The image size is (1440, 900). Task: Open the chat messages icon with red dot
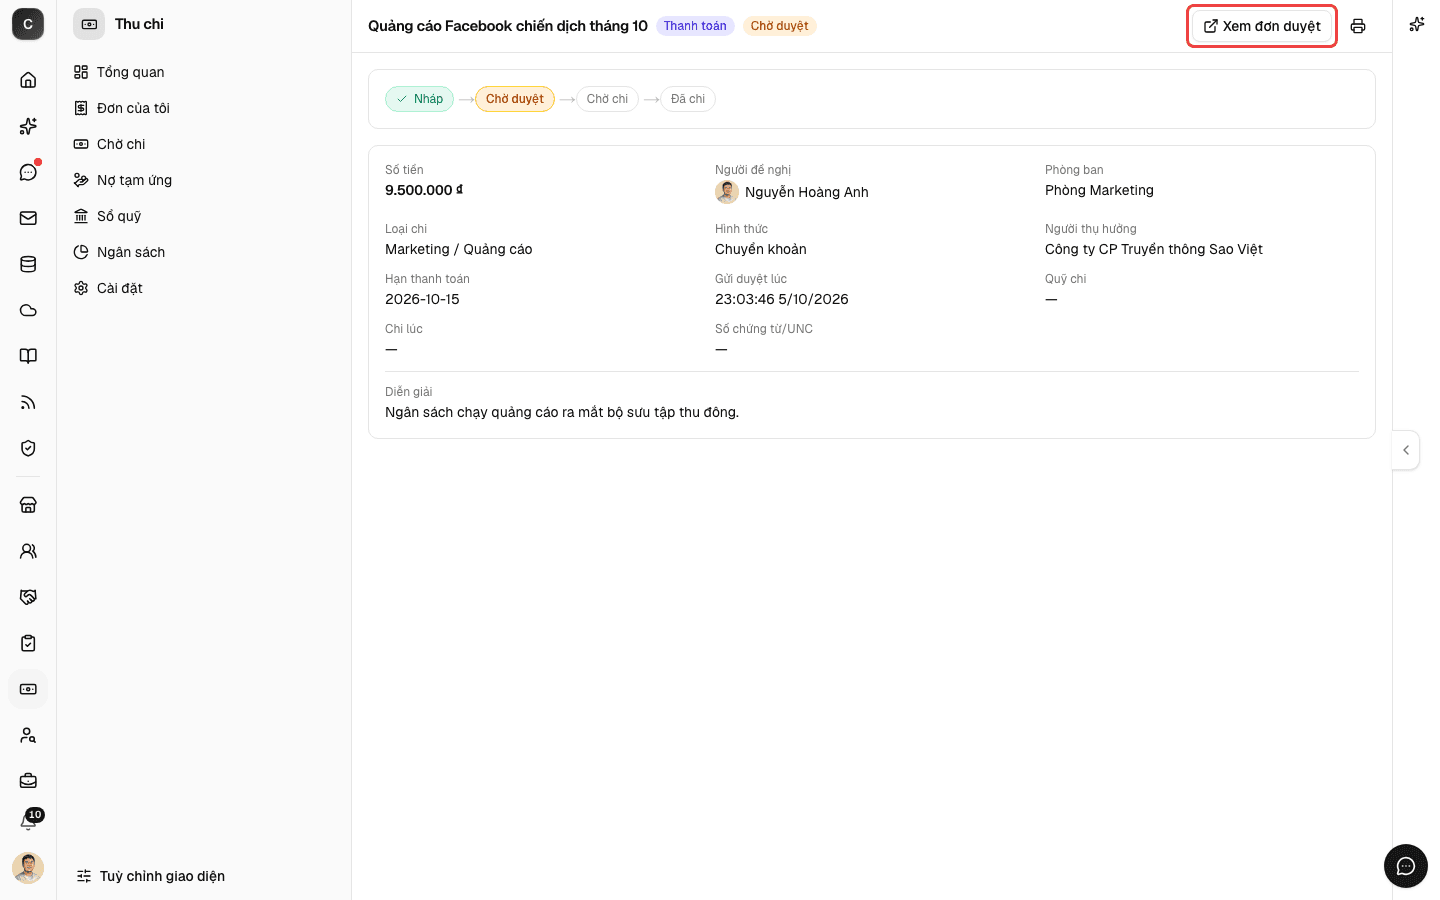click(28, 172)
